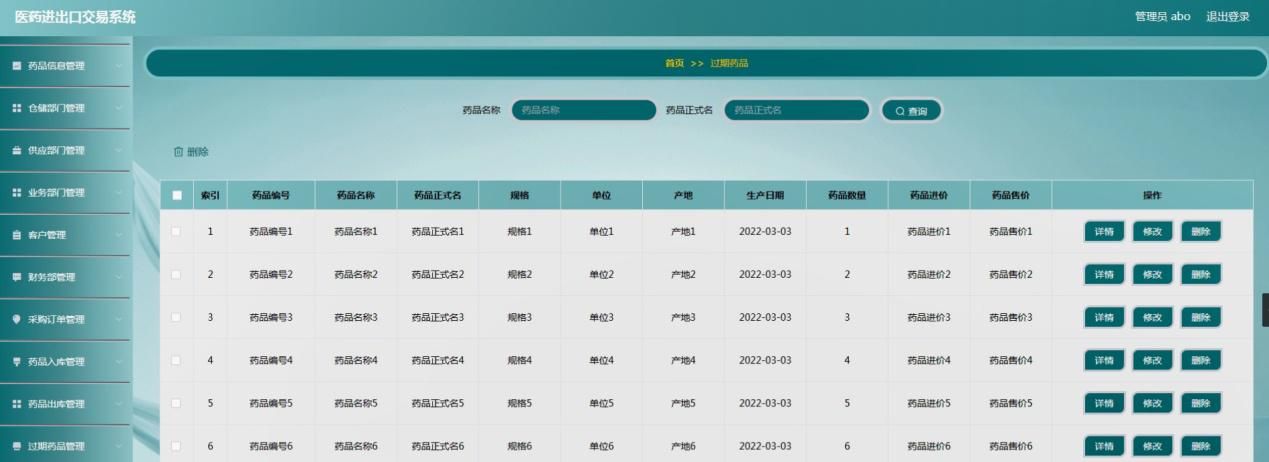
Task: Open the 仓储部门管理 sidebar menu
Action: point(65,108)
